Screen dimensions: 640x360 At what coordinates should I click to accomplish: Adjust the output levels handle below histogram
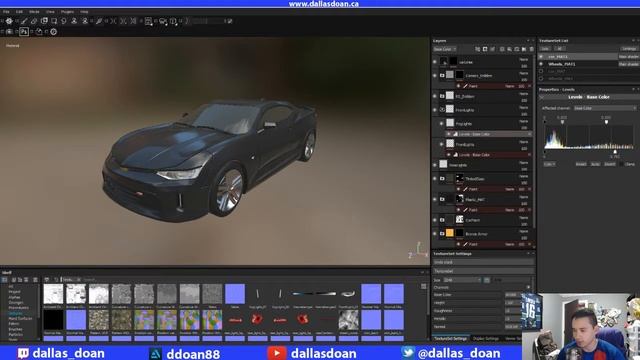(615, 152)
